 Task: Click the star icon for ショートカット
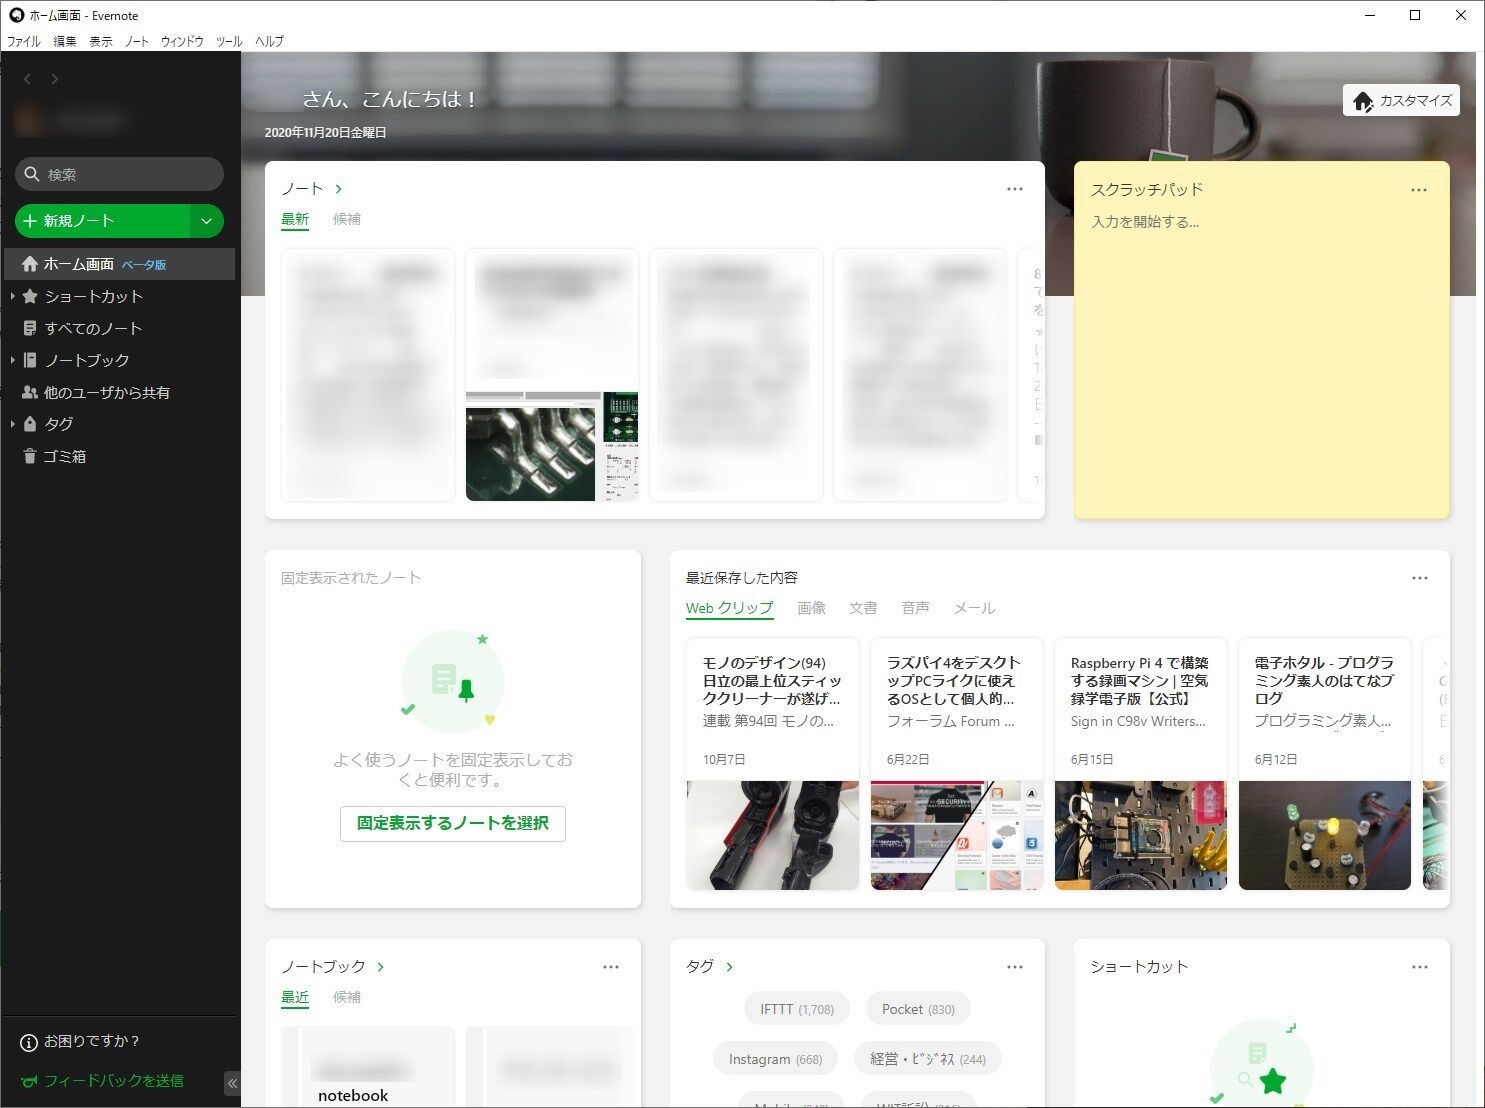pyautogui.click(x=30, y=296)
